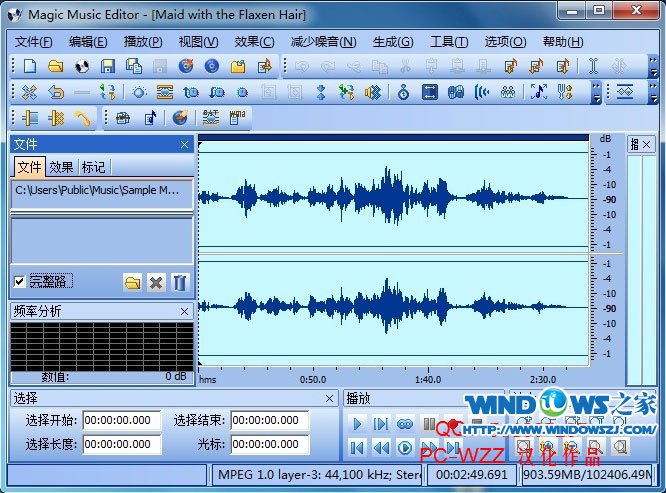This screenshot has height=493, width=666.
Task: Open the 效果(C) menu
Action: [254, 41]
